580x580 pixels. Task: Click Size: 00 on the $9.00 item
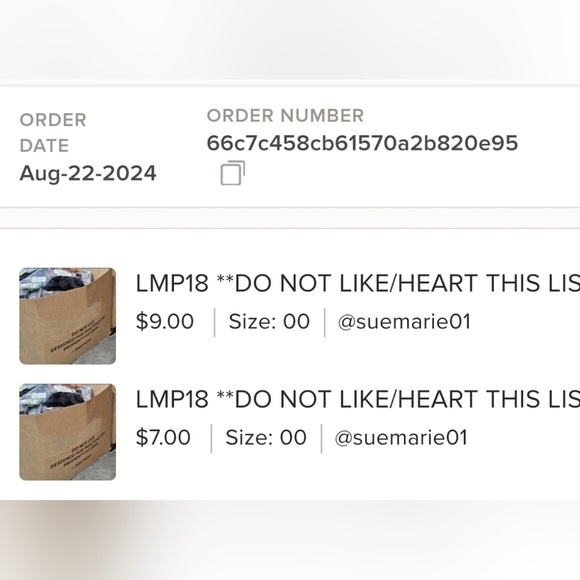(269, 321)
